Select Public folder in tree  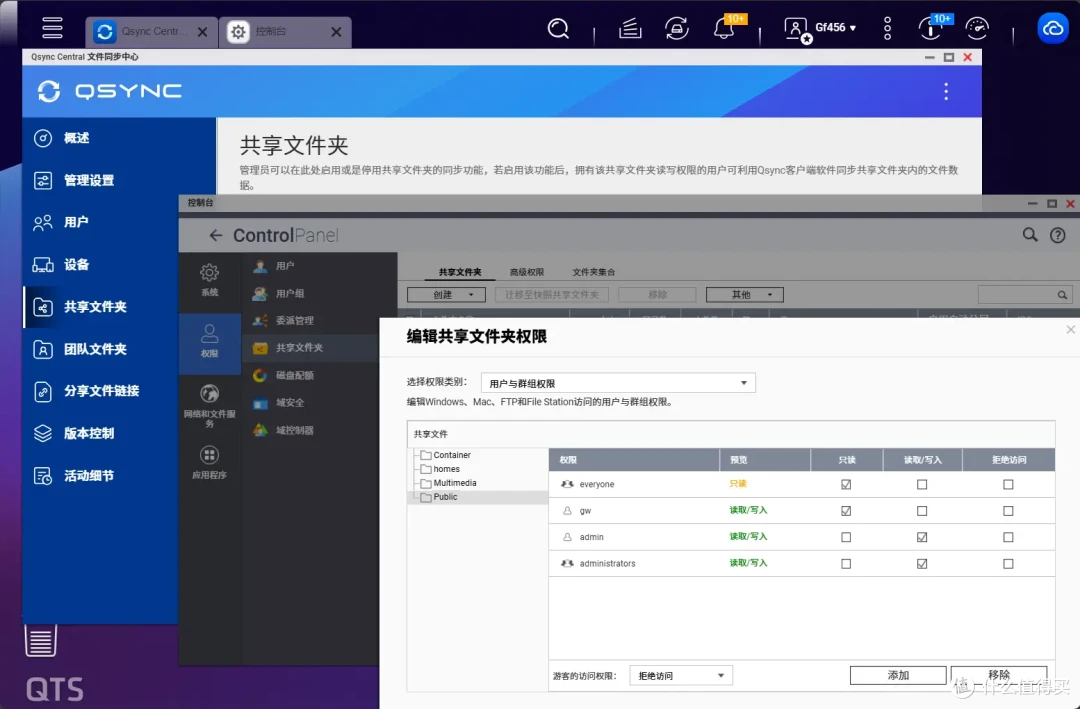(444, 497)
